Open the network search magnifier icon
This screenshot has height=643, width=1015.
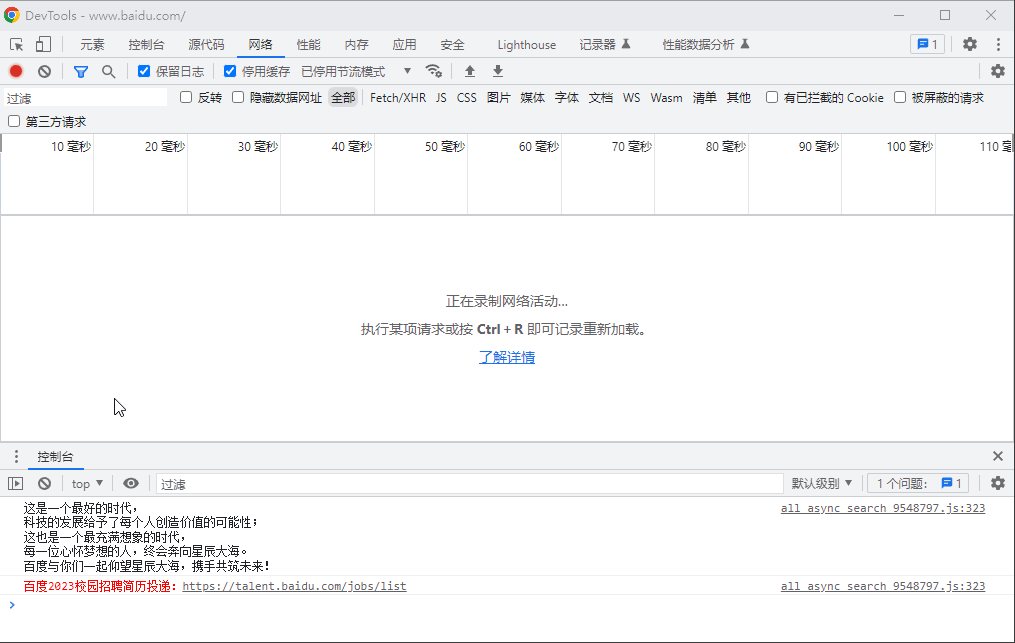(x=109, y=71)
